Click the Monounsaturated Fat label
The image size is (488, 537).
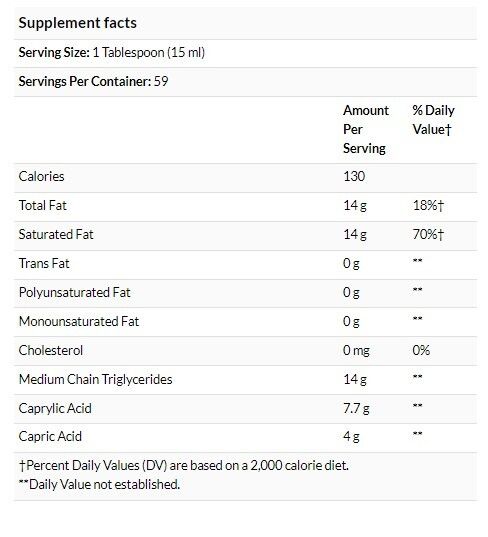point(79,322)
